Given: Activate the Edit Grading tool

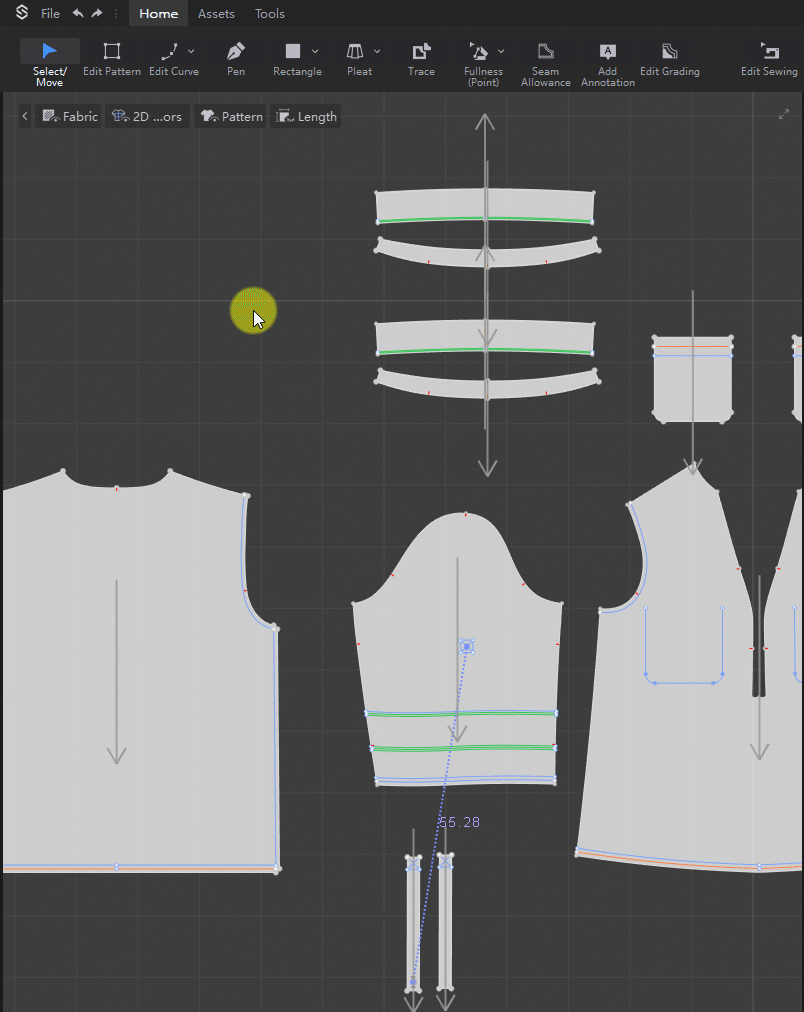Looking at the screenshot, I should (669, 61).
